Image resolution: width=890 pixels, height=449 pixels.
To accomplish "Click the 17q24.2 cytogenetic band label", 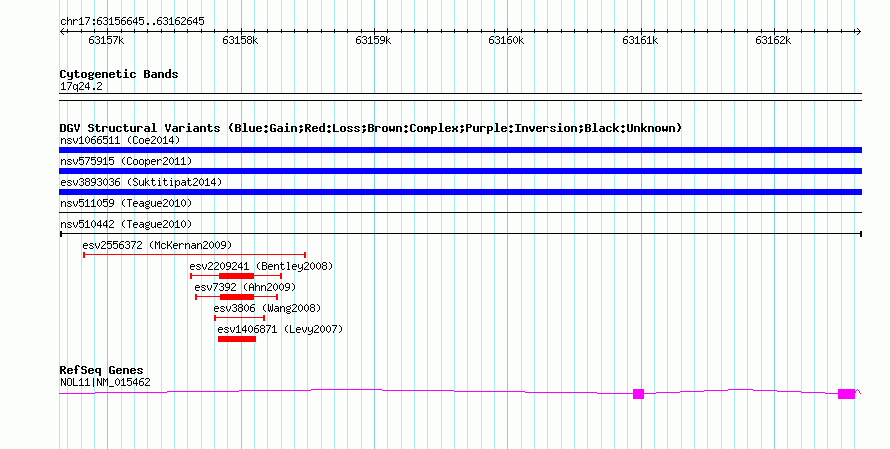I will coord(81,86).
